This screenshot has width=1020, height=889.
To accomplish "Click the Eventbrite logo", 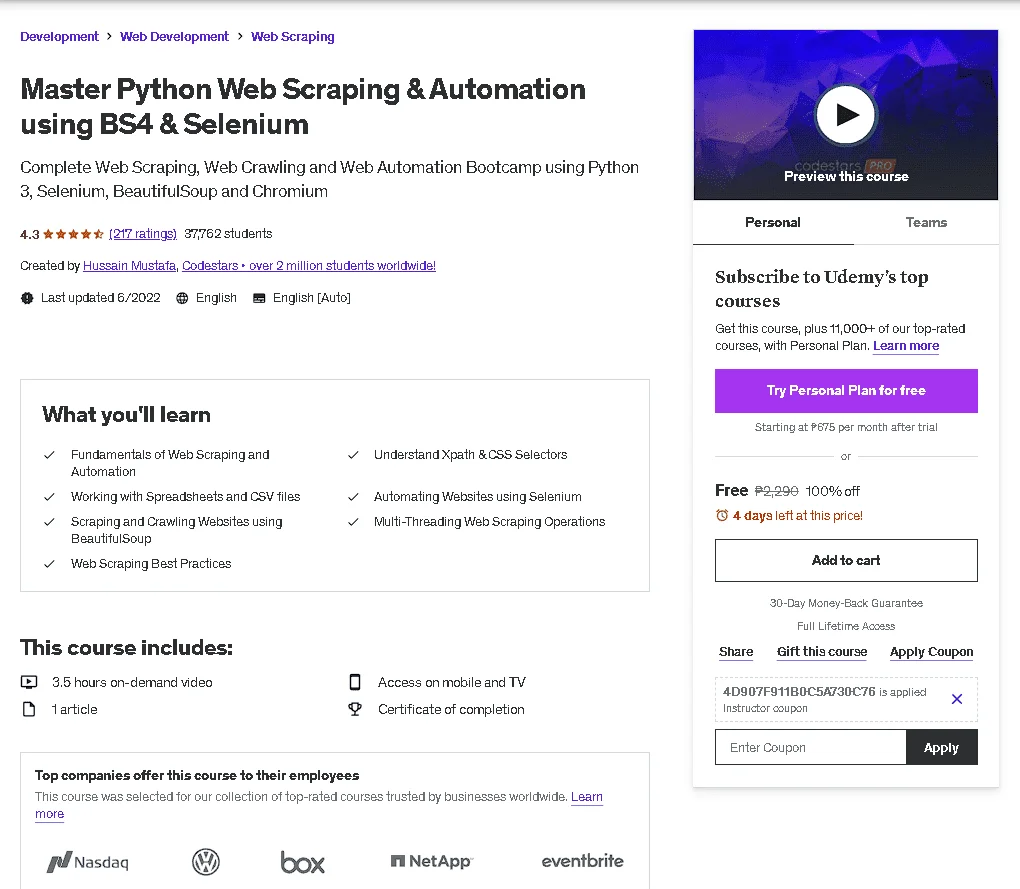I will [582, 861].
